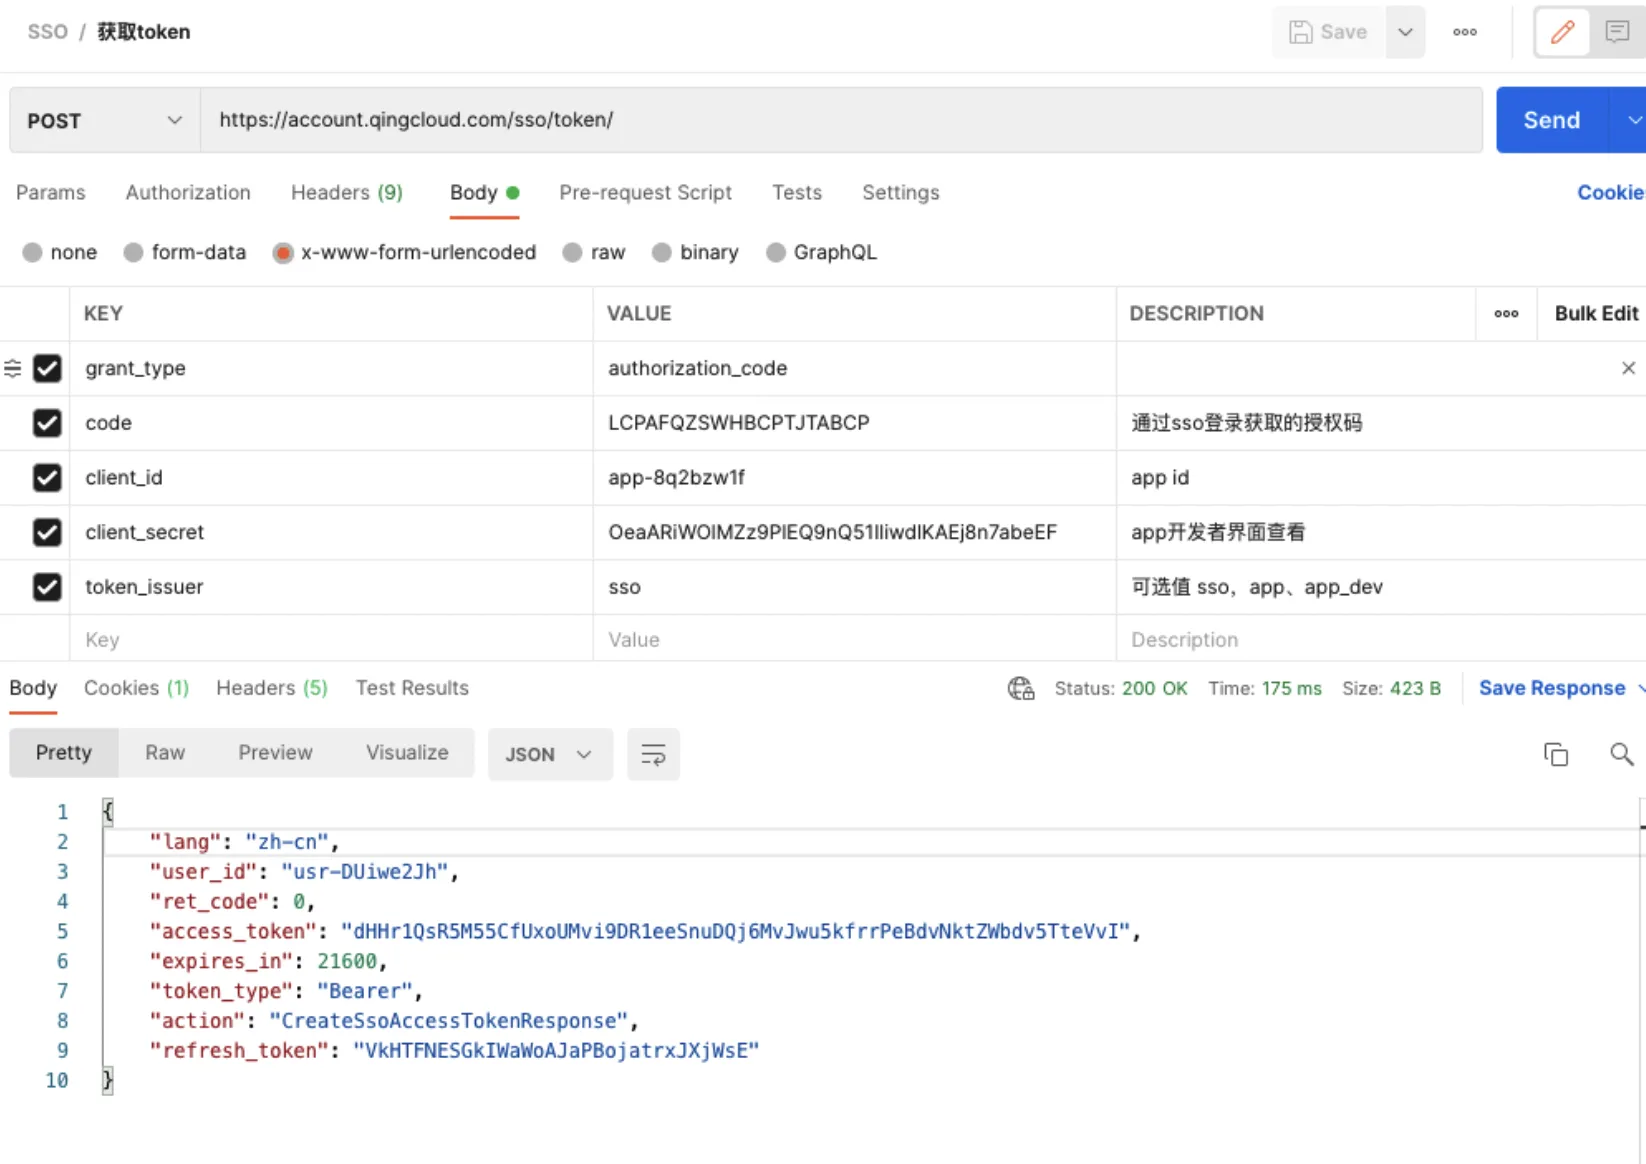Click the copy response icon
Viewport: 1646px width, 1164px height.
(1555, 754)
